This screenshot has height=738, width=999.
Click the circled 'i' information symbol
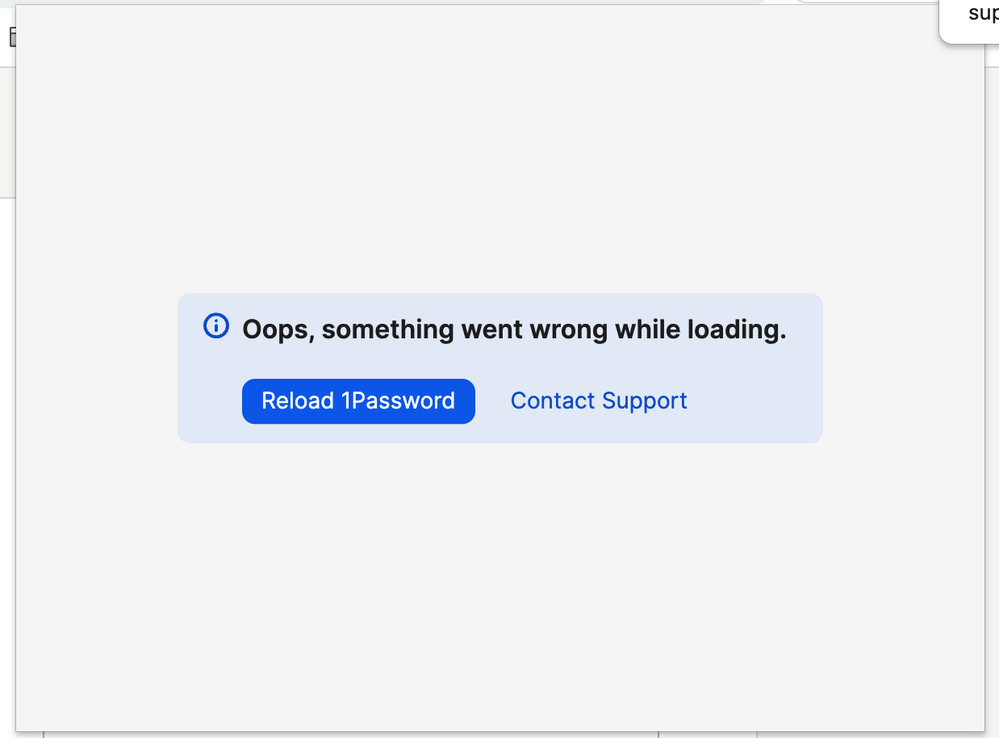point(216,326)
